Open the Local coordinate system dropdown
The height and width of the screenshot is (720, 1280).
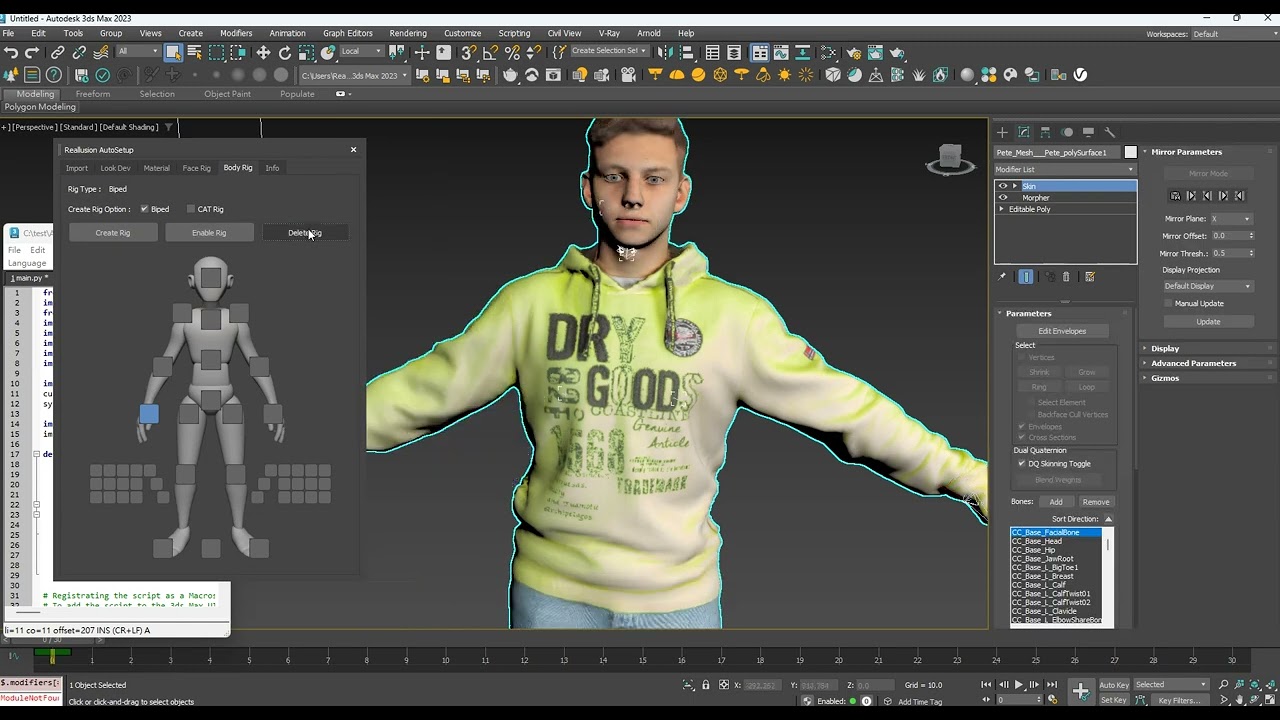click(361, 52)
